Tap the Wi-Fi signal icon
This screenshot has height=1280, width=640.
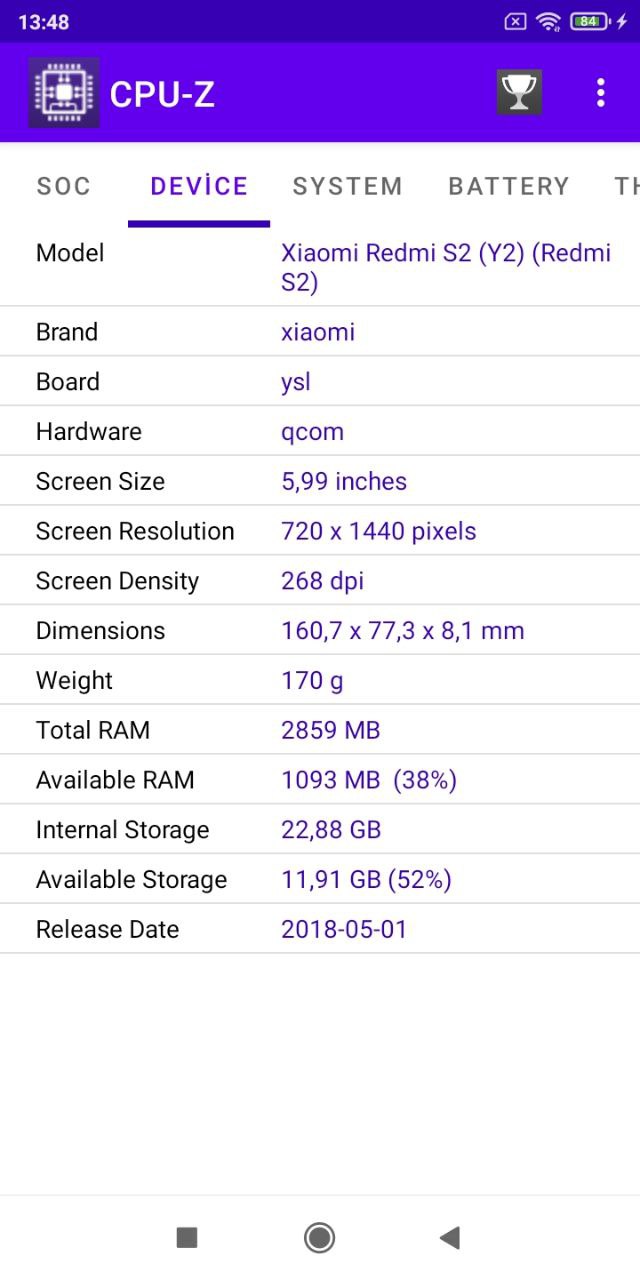click(547, 21)
